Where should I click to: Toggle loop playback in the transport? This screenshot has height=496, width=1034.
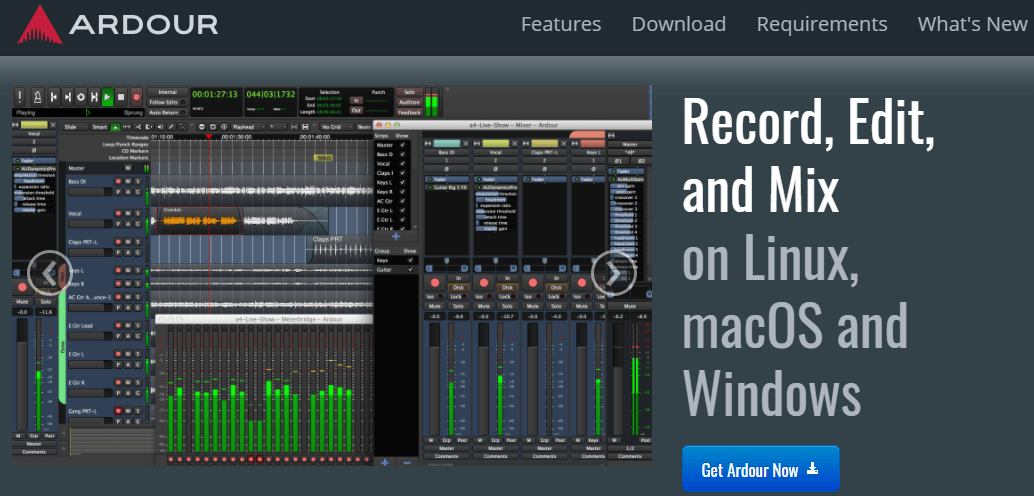pyautogui.click(x=81, y=97)
